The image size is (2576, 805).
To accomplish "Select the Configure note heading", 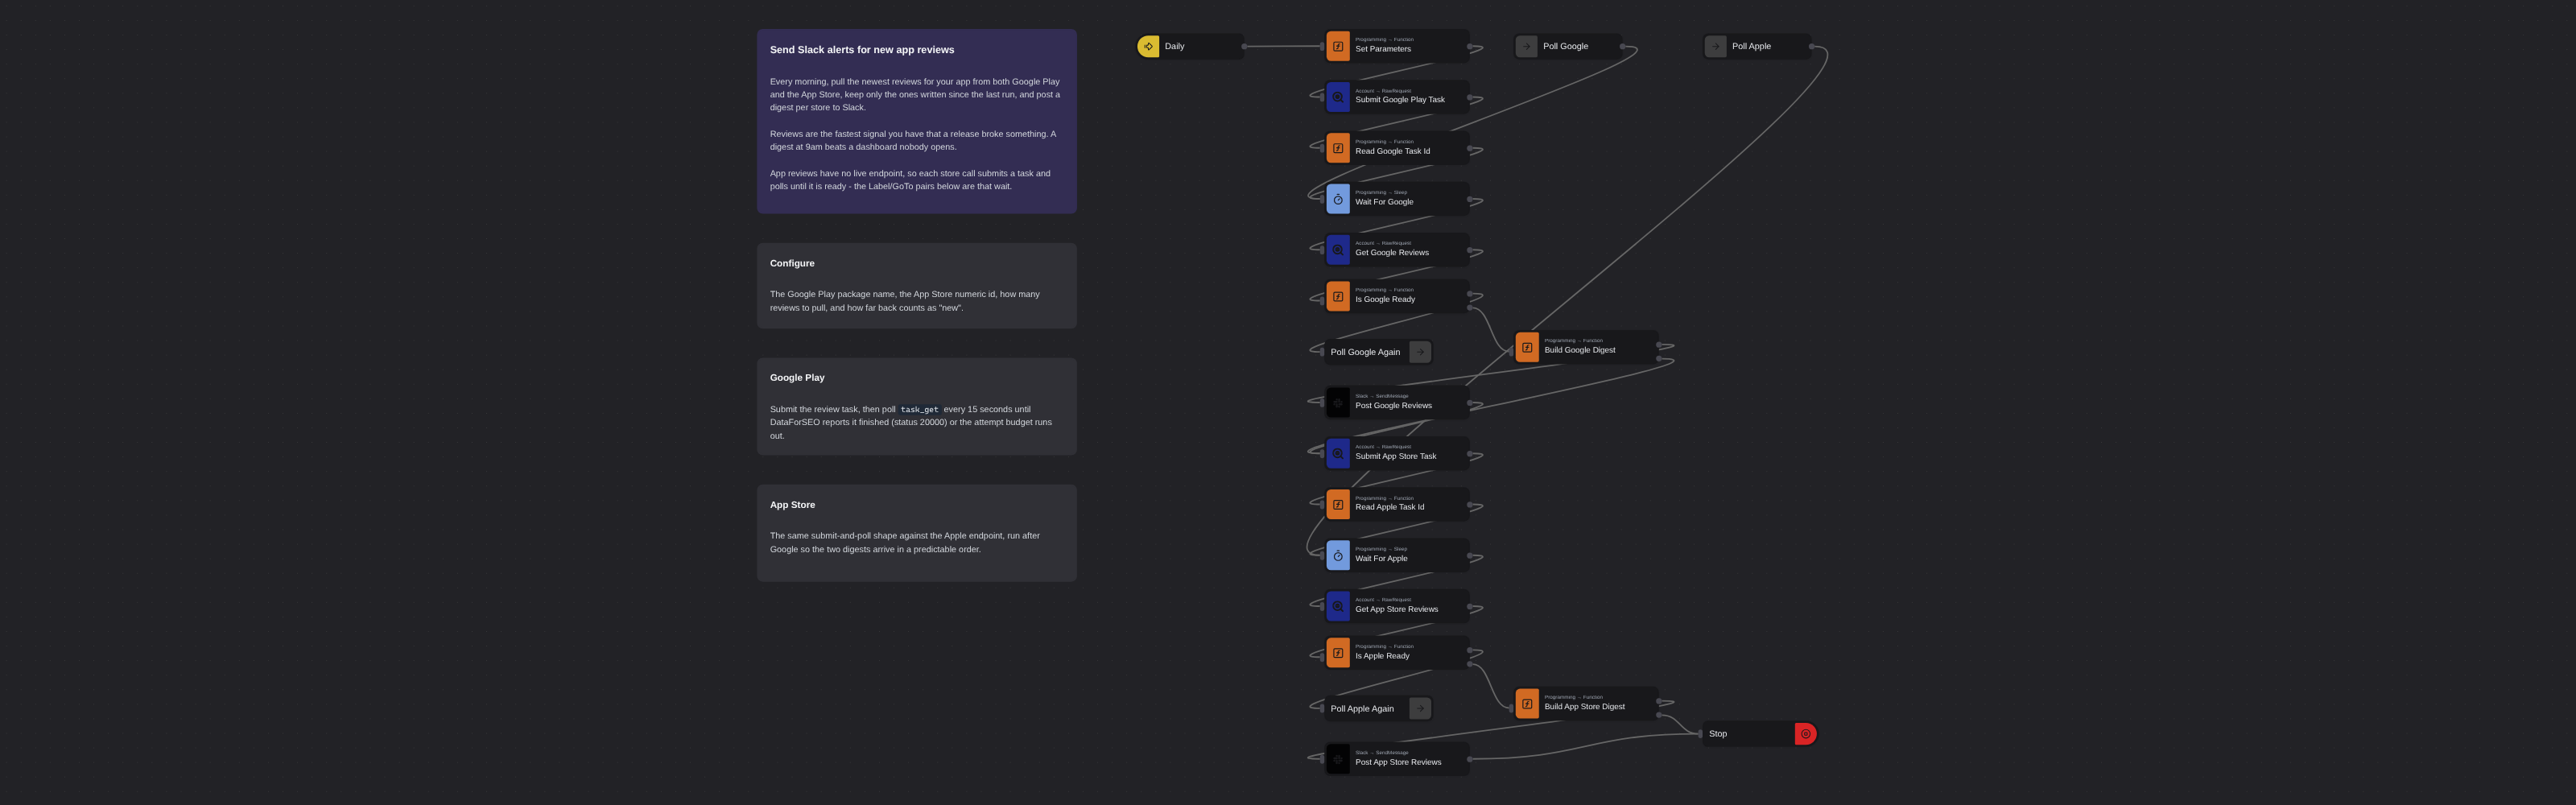I will pyautogui.click(x=792, y=264).
